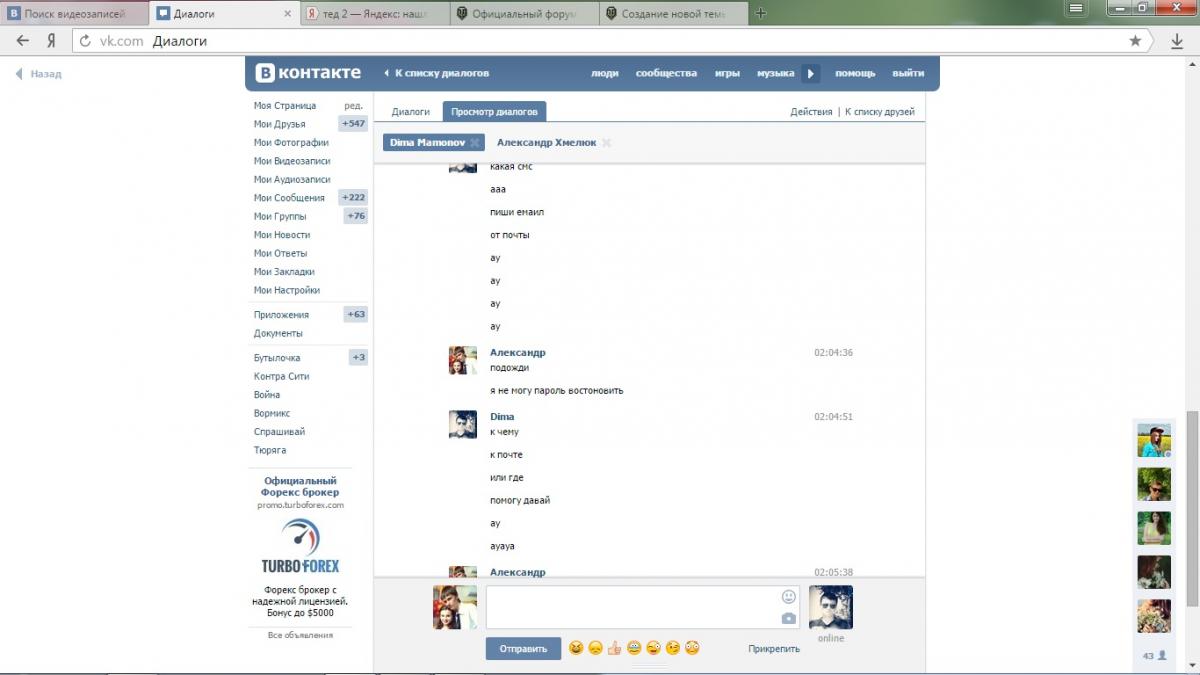Open a new browser tab with plus
Screen dimensions: 1200x675
click(761, 13)
